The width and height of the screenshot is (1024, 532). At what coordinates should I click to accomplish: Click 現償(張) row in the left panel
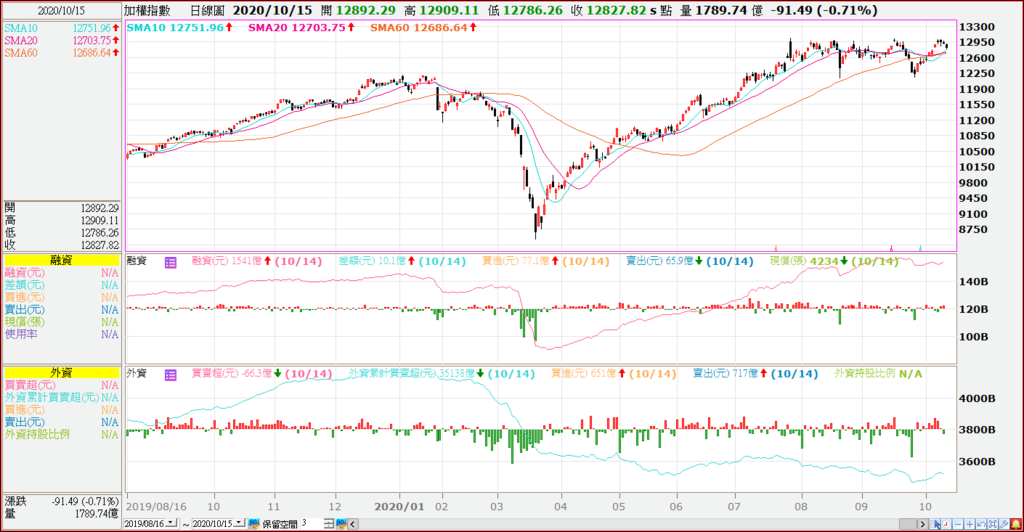pyautogui.click(x=61, y=322)
